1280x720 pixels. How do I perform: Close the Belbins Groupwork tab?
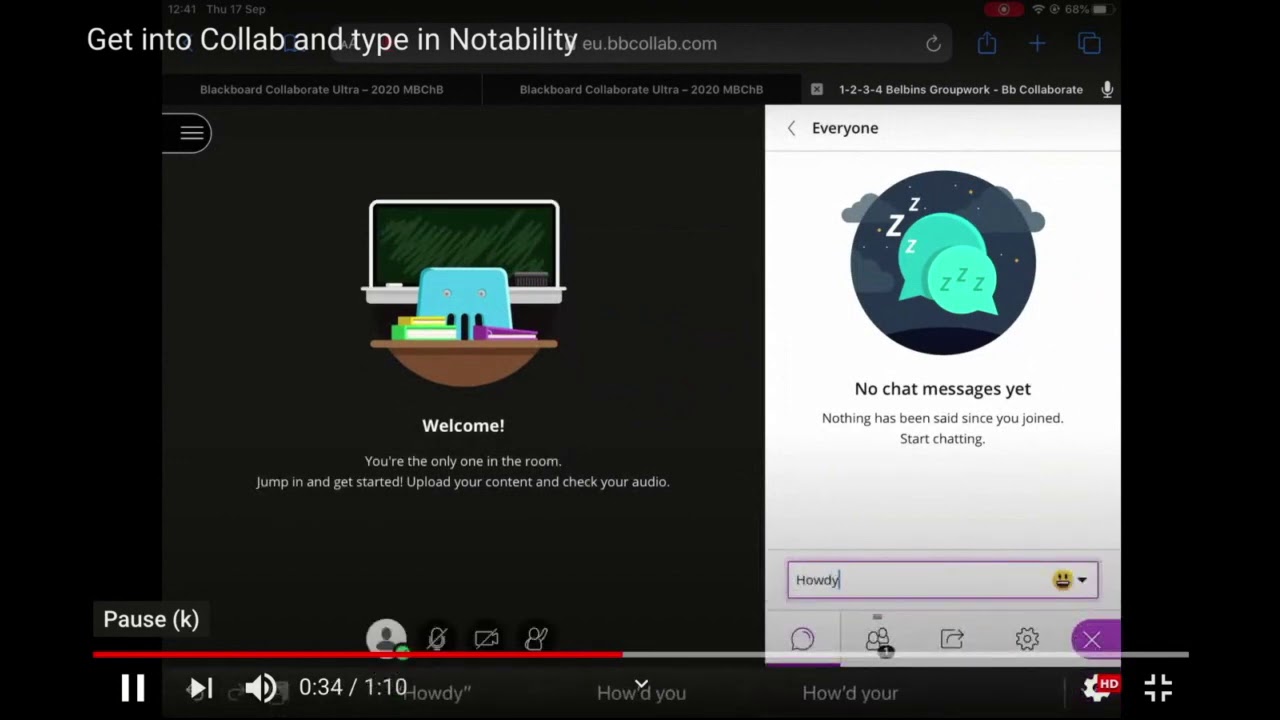click(x=816, y=89)
